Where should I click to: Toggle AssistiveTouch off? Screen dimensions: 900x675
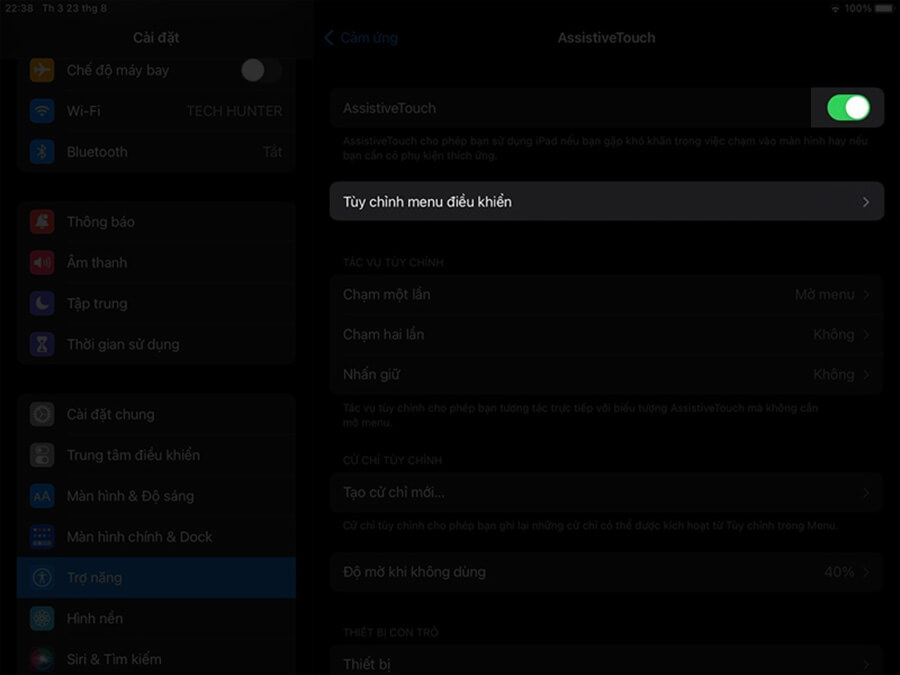coord(847,107)
